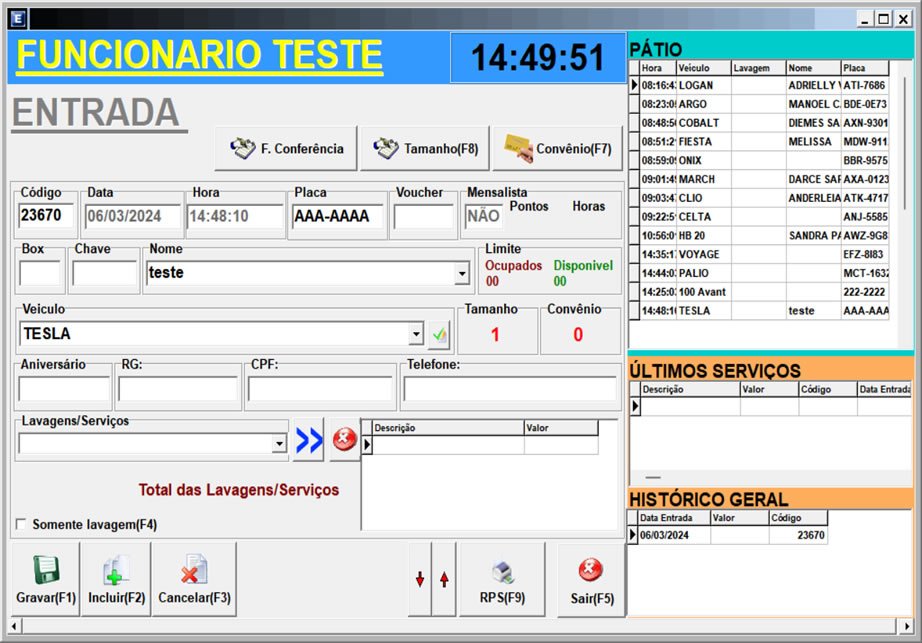The height and width of the screenshot is (643, 922).
Task: Click the Sair(F5) exit icon
Action: coord(590,570)
